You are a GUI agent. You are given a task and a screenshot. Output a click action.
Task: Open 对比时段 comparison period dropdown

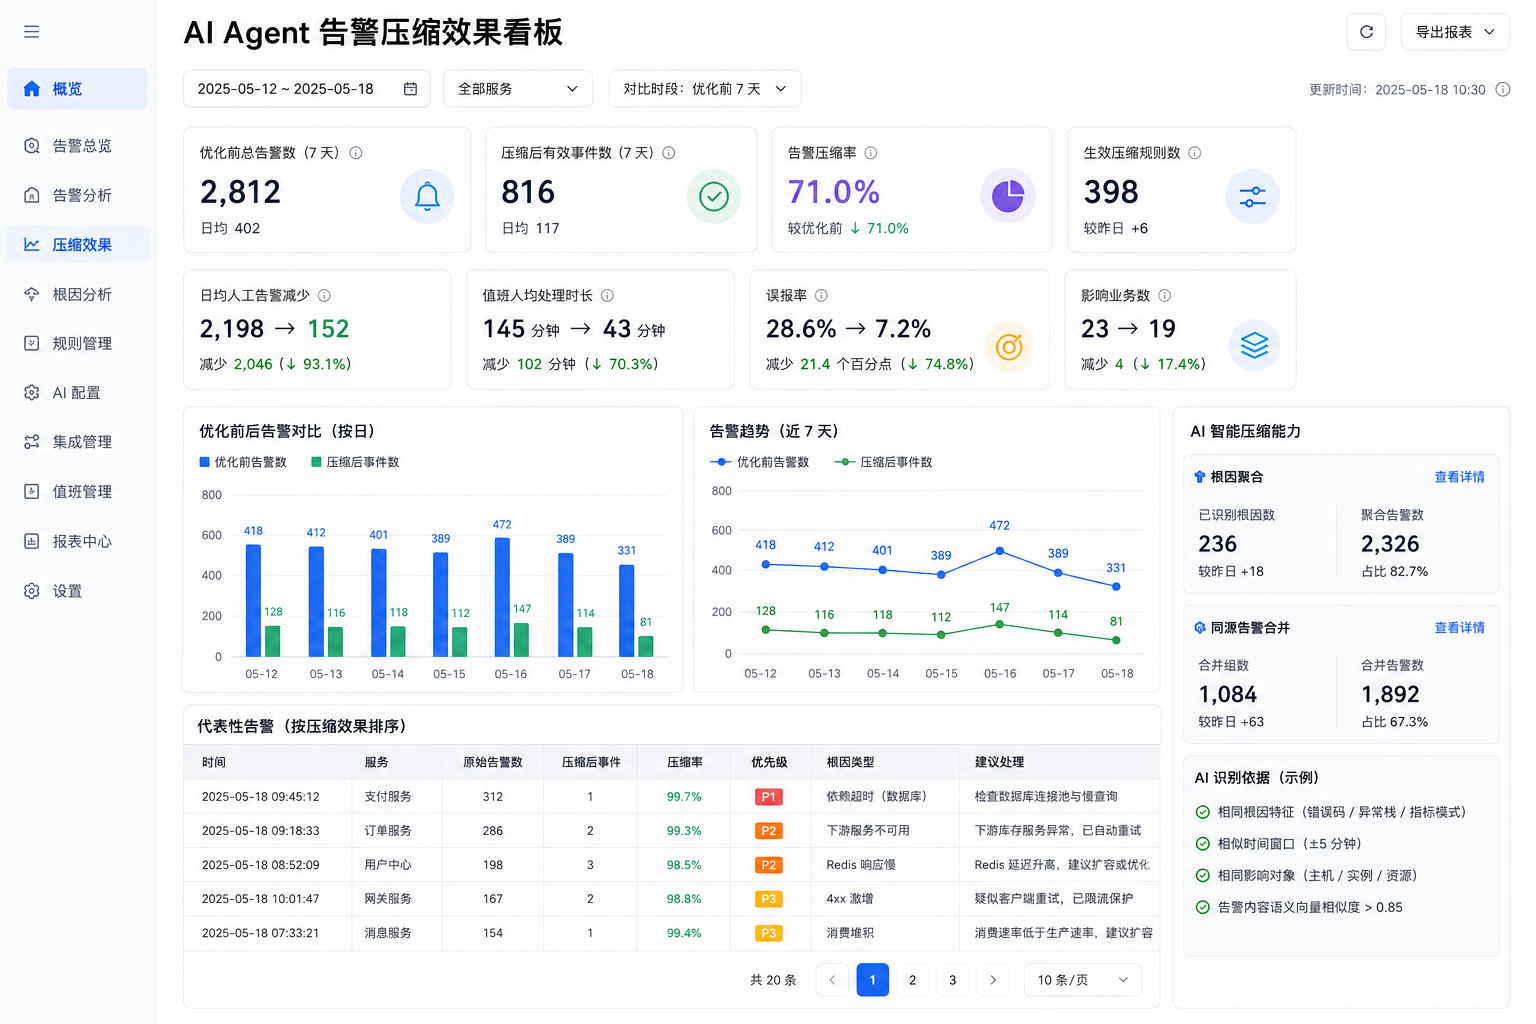(x=705, y=89)
